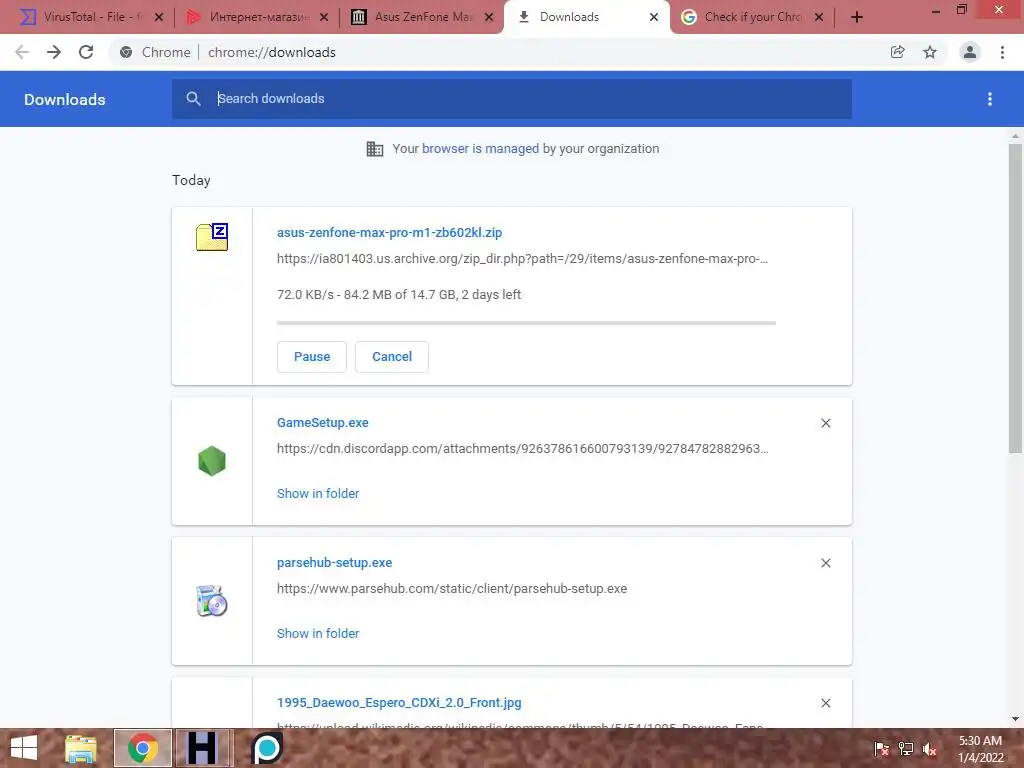Close the Asus ZenFone Max tab
Image resolution: width=1024 pixels, height=768 pixels.
pyautogui.click(x=489, y=17)
